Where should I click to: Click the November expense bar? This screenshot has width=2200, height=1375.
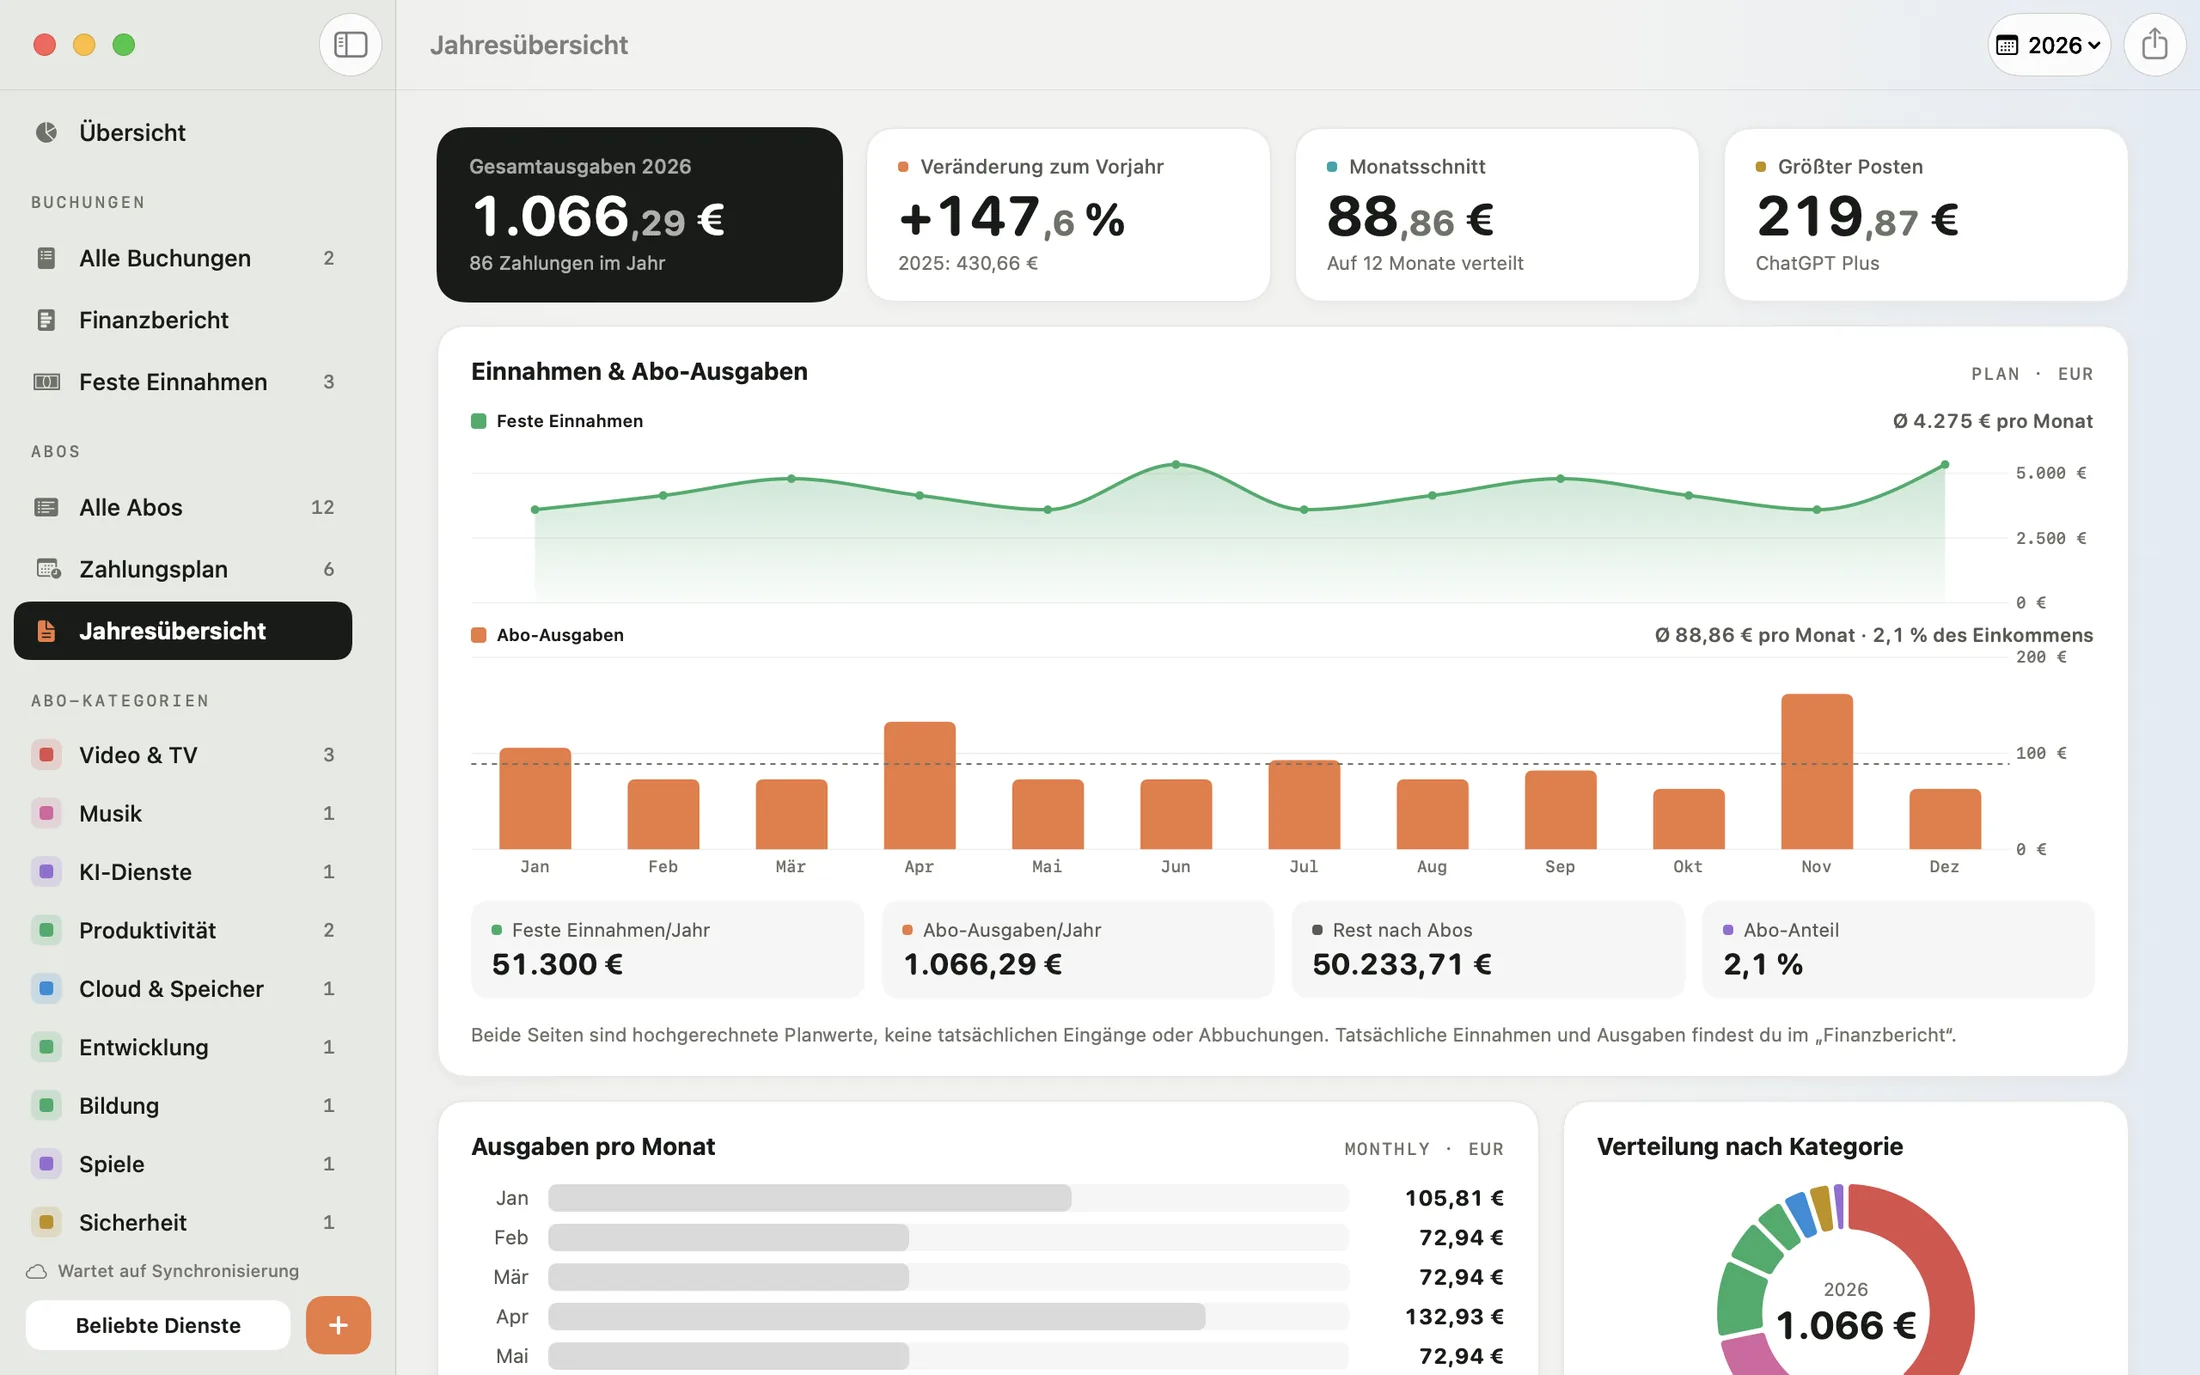point(1816,771)
